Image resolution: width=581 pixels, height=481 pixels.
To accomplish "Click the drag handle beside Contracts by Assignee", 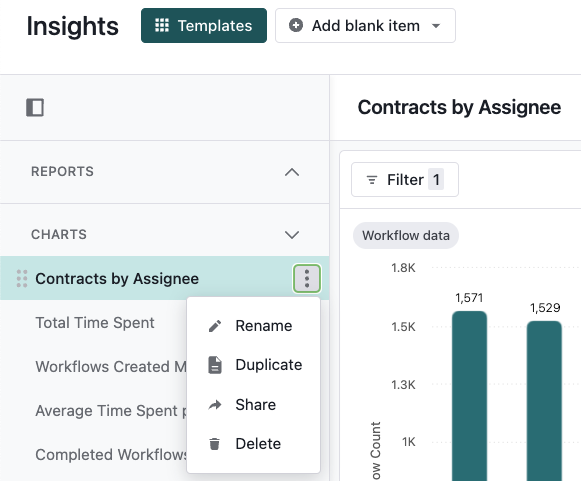I will click(x=22, y=279).
